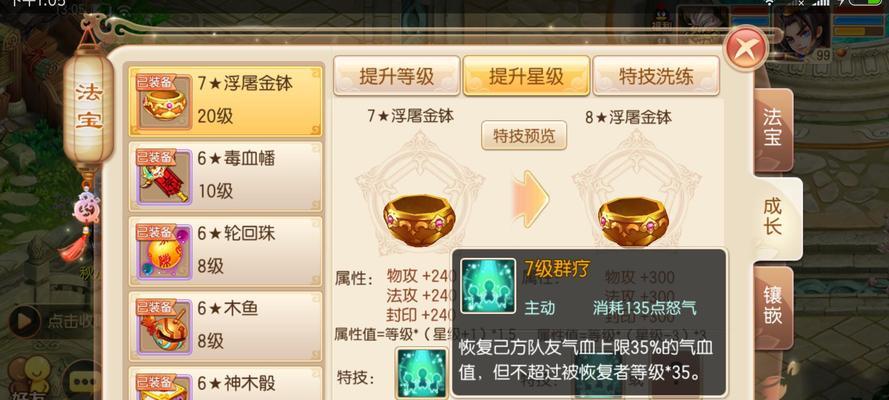The height and width of the screenshot is (400, 889).
Task: Tap the 7★ golden bowl preview image
Action: coord(420,220)
